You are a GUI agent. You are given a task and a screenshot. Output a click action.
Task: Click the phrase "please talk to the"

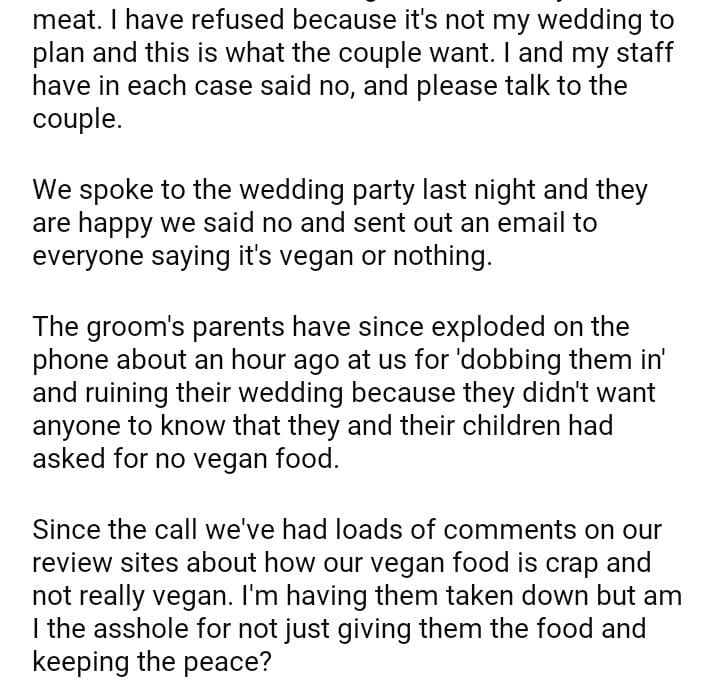540,84
